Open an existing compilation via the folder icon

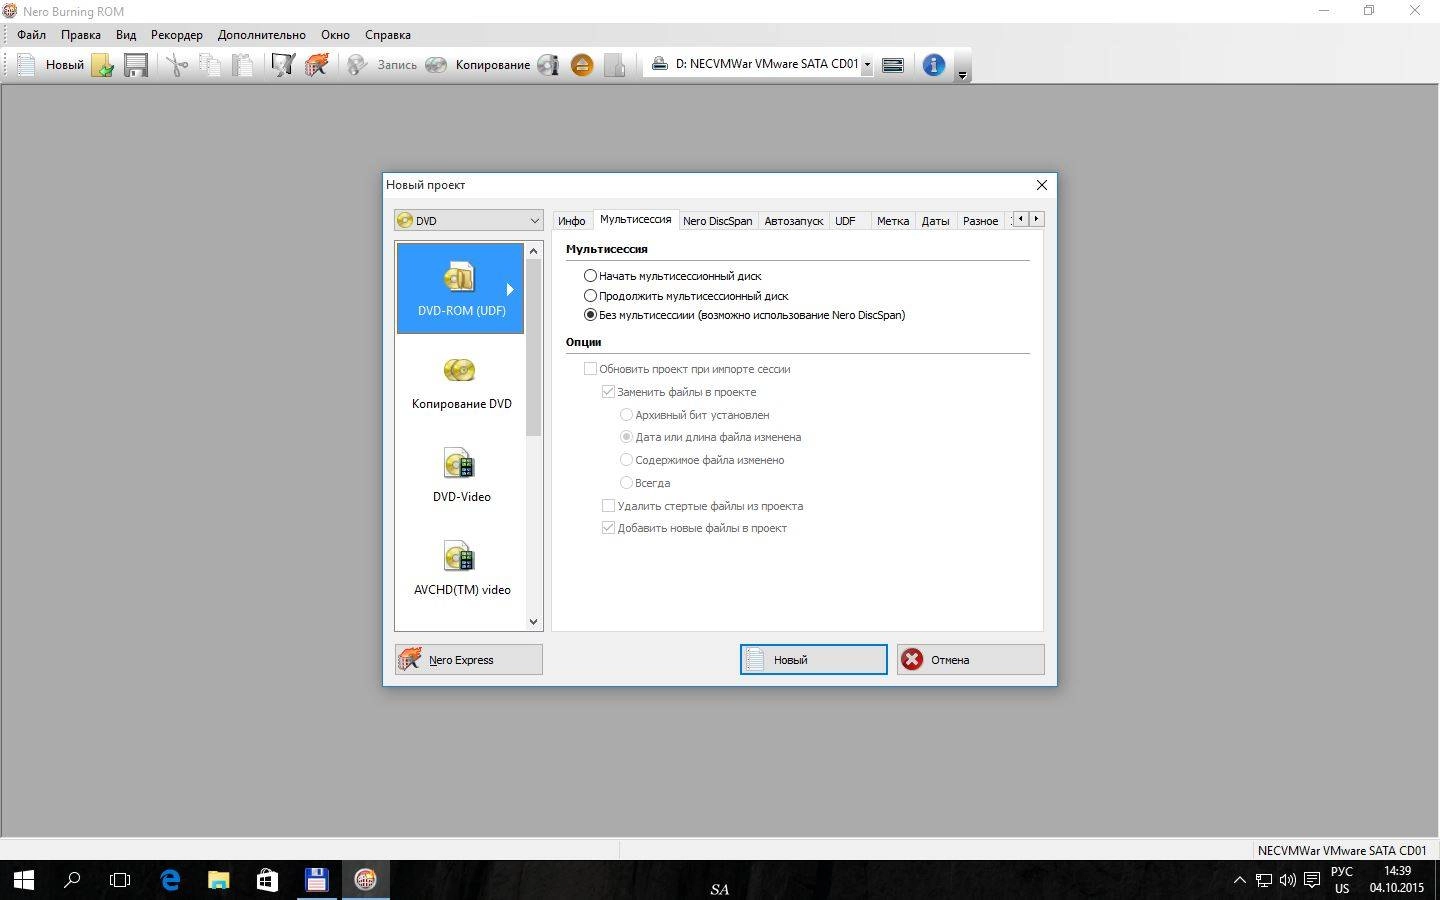point(102,65)
